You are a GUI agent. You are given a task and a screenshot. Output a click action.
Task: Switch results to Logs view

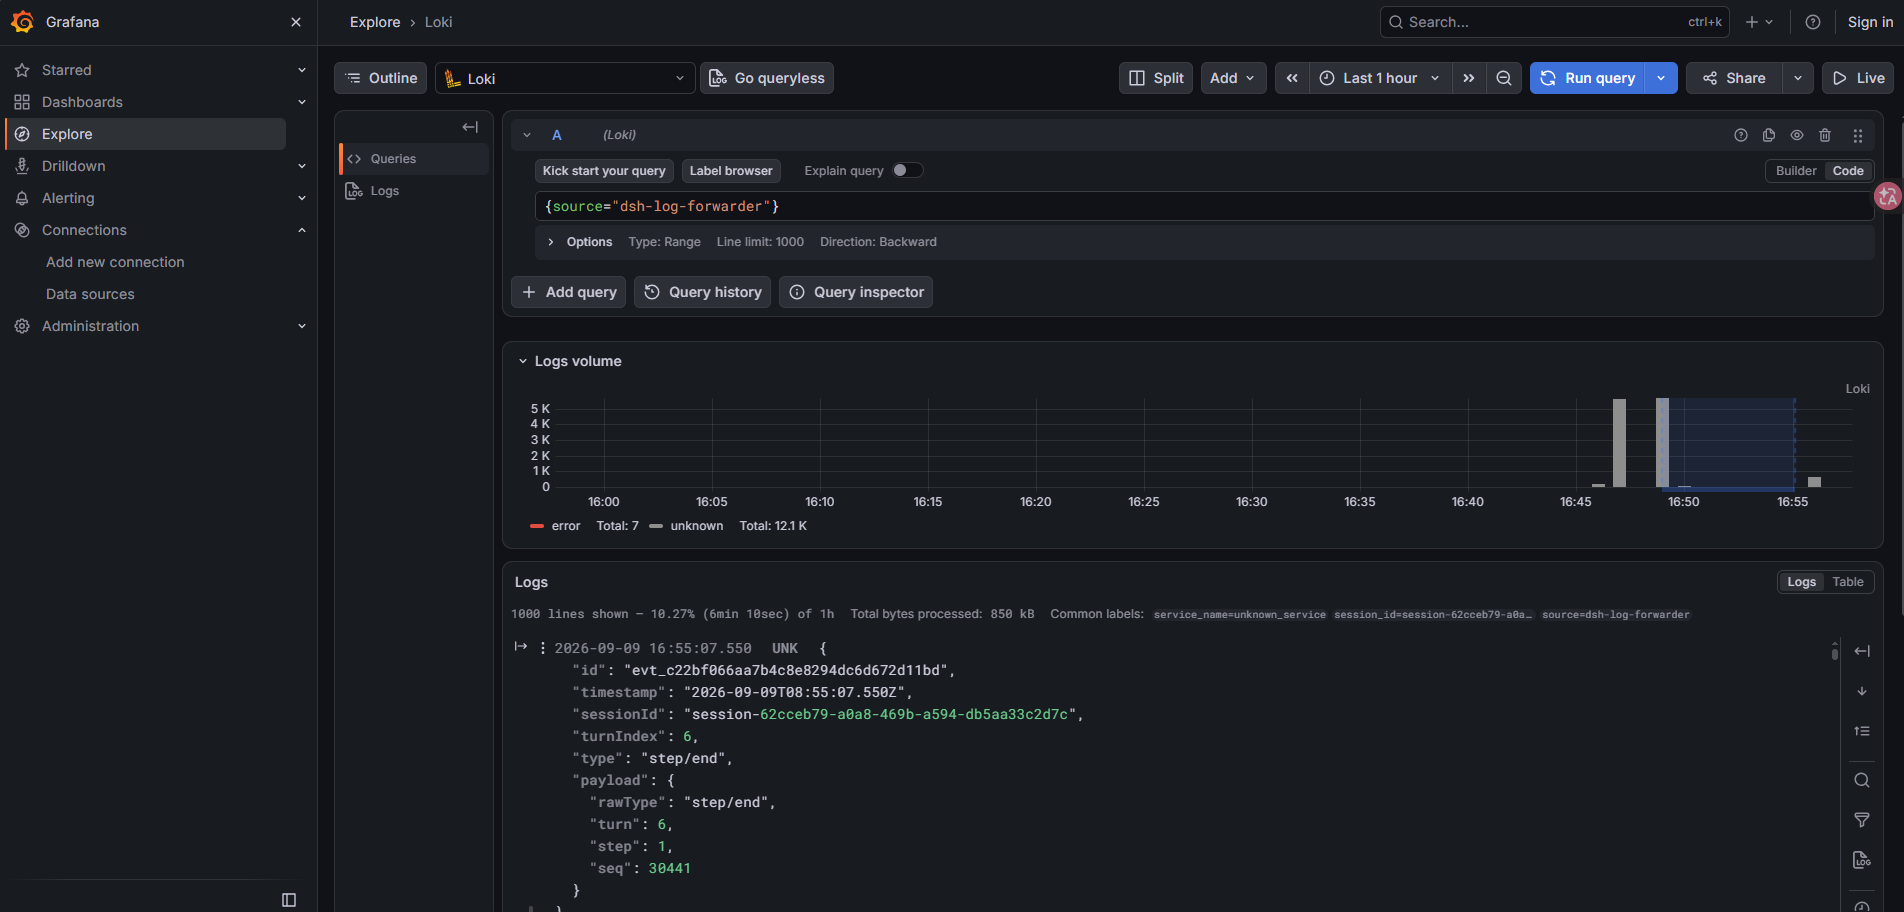(x=1801, y=582)
